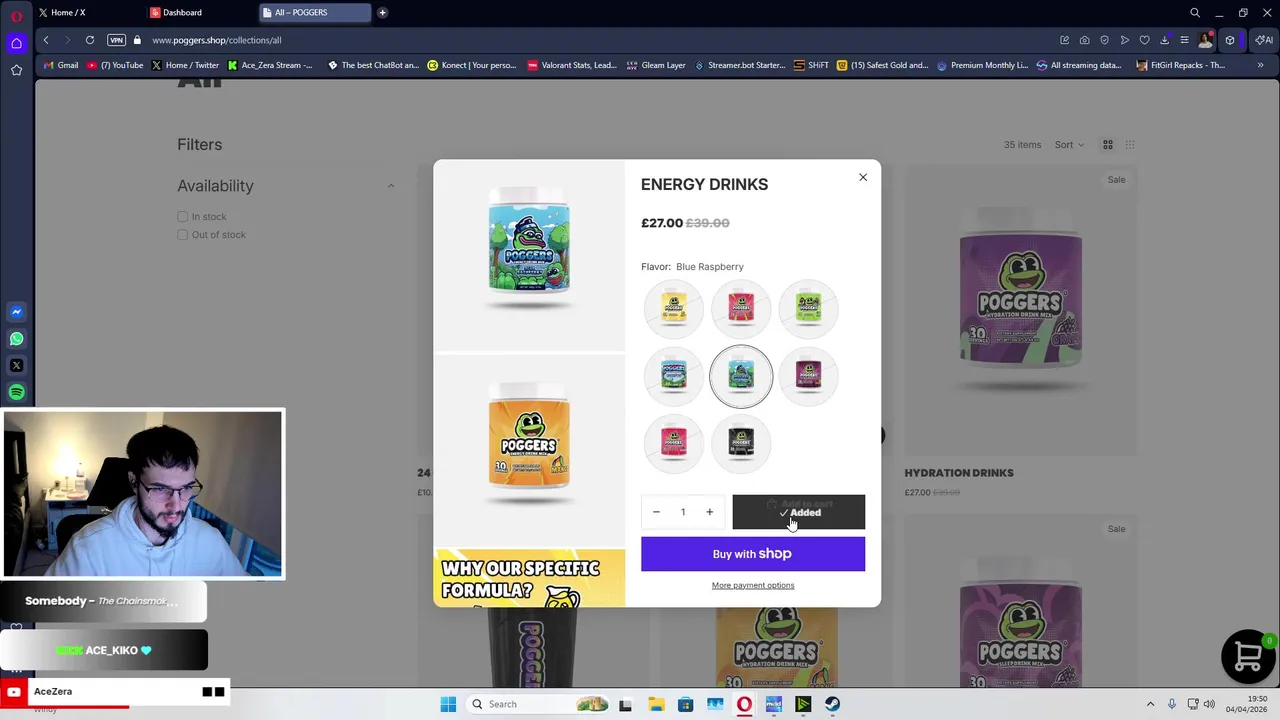Open the Aria AI button in toolbar
This screenshot has width=1280, height=720.
pyautogui.click(x=1264, y=40)
